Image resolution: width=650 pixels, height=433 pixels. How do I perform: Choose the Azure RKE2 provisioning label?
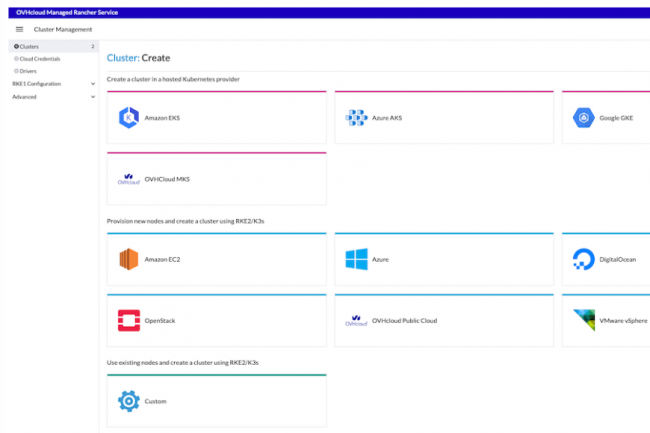pos(380,259)
